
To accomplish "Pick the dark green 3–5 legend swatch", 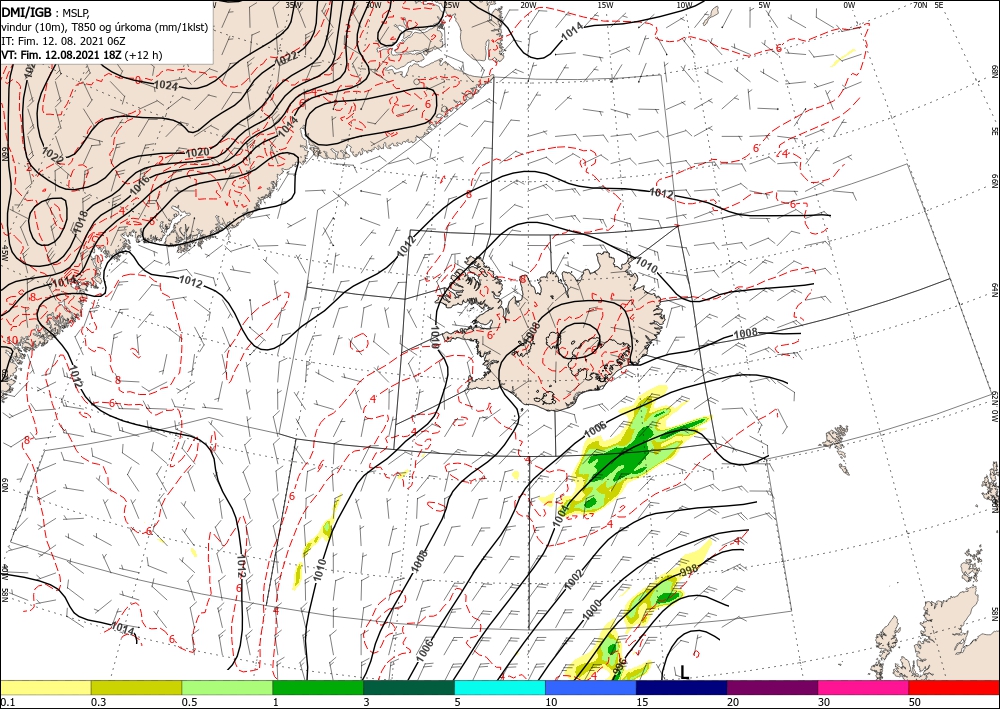I will [409, 687].
